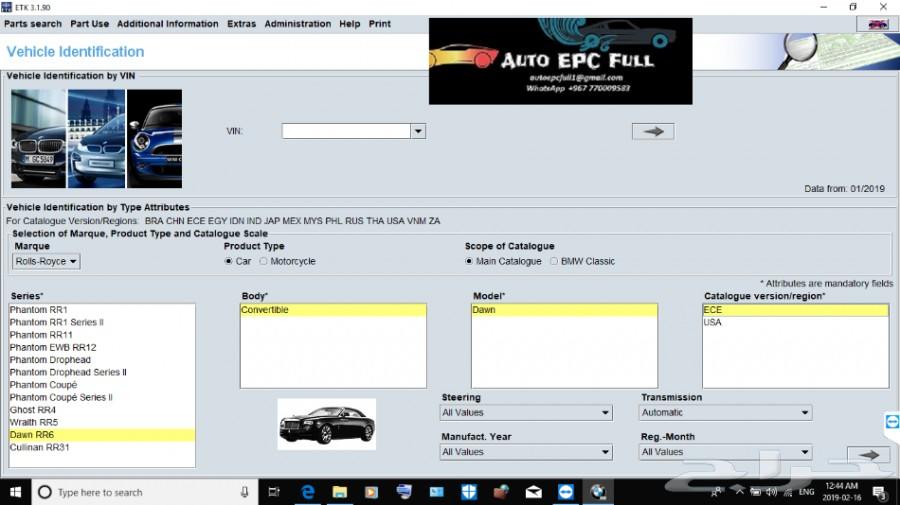Viewport: 900px width, 505px height.
Task: Click the black Rolls-Royce Dawn car thumbnail
Action: [327, 424]
